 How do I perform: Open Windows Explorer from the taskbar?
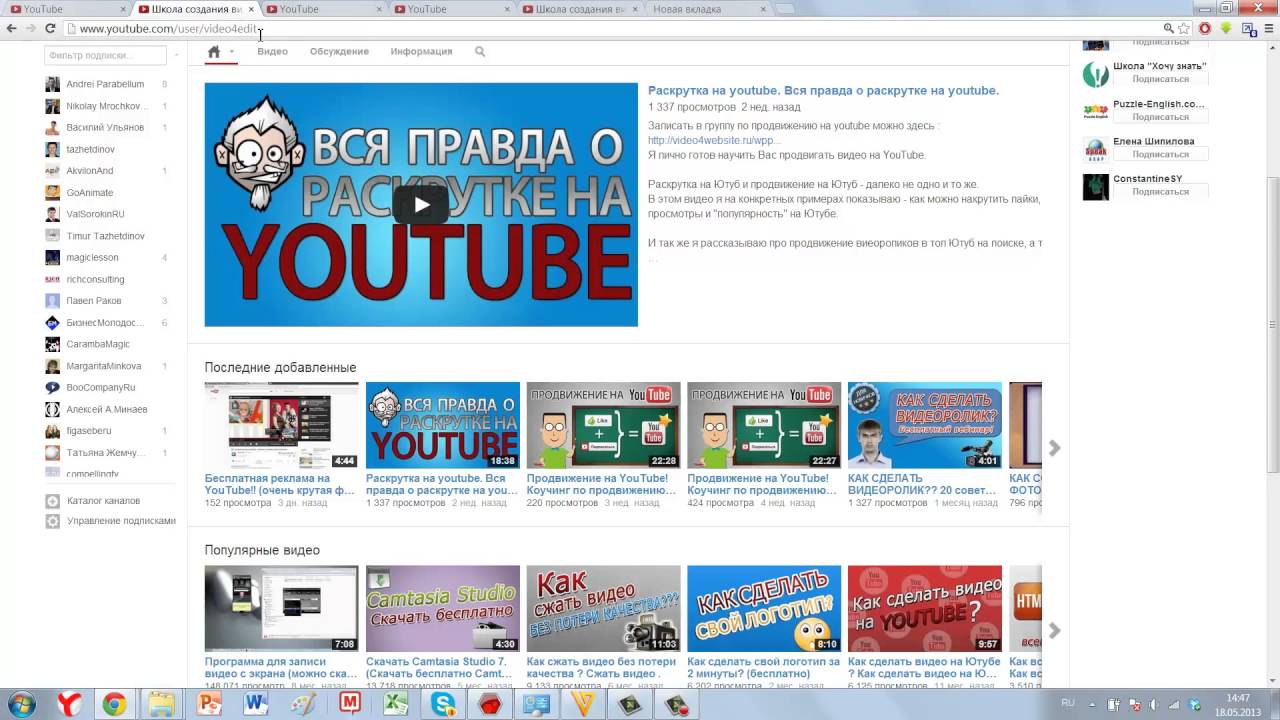161,705
